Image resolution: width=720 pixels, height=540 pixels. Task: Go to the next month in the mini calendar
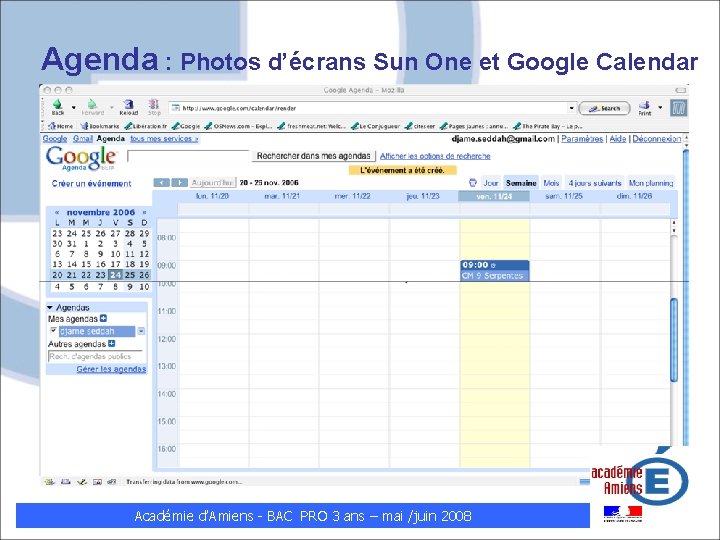(x=144, y=213)
